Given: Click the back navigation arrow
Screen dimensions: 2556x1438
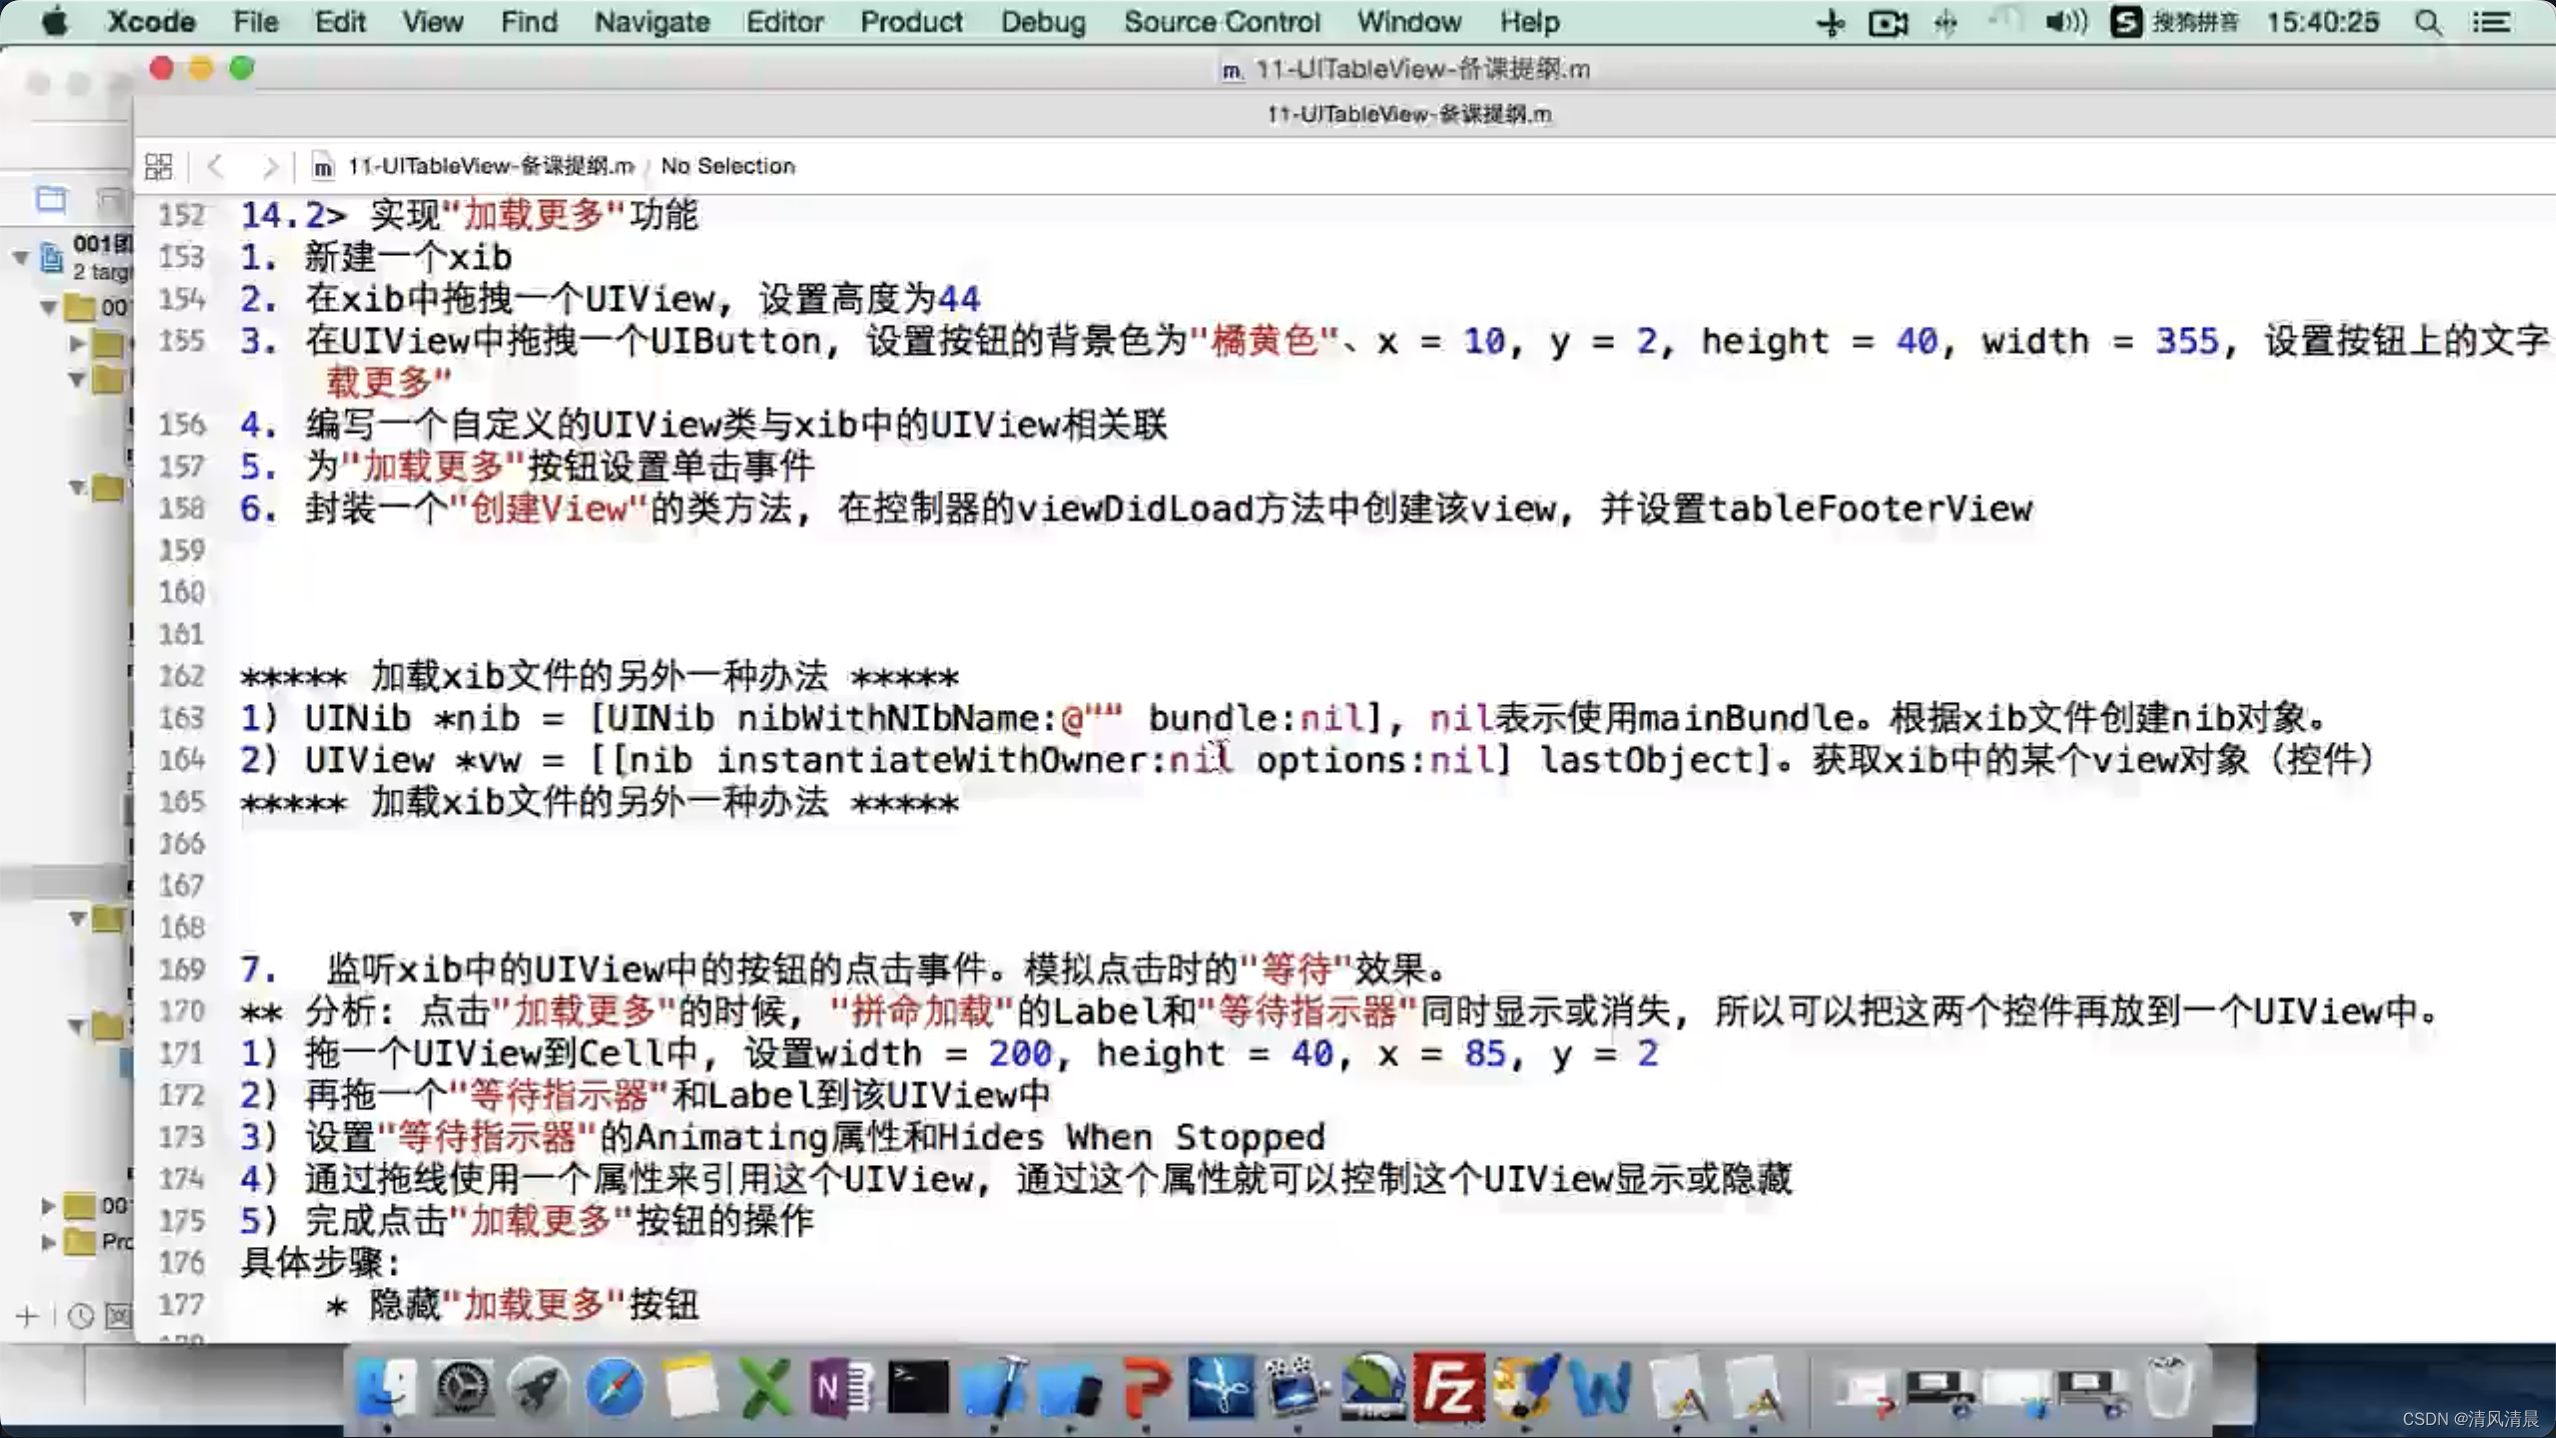Looking at the screenshot, I should [216, 165].
